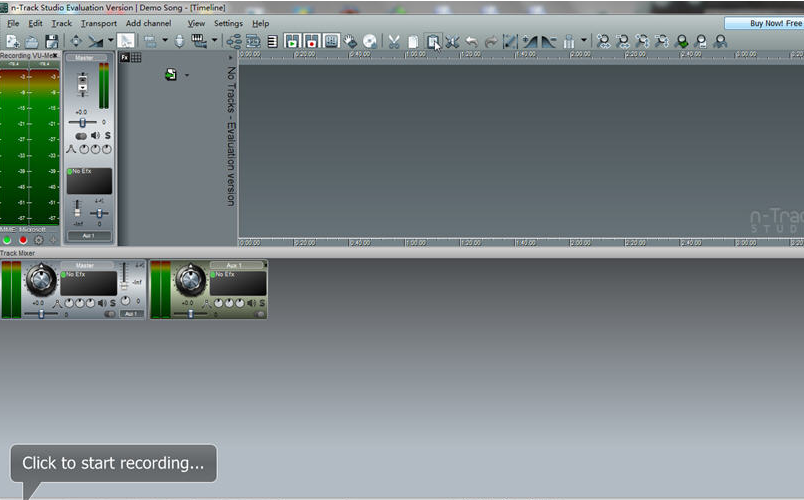Click the settings gear under recording VU meter
The width and height of the screenshot is (804, 500).
coord(39,240)
